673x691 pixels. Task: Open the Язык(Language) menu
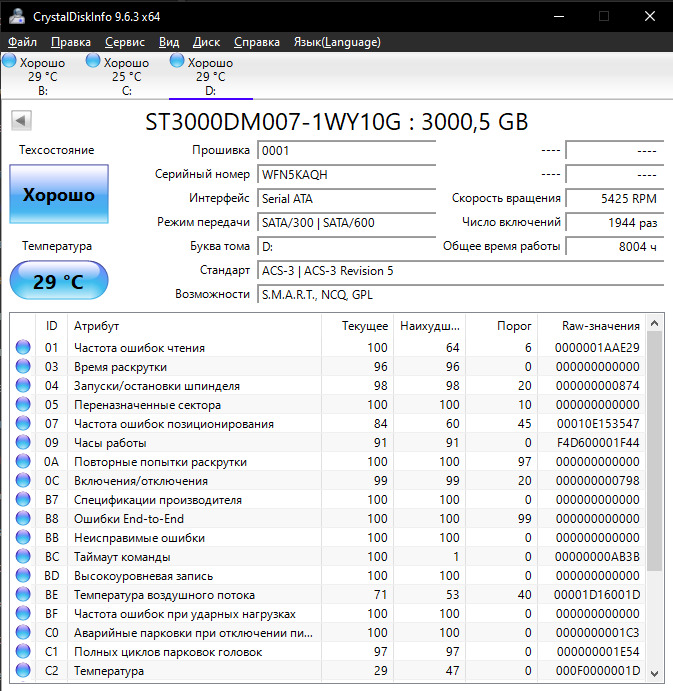pos(336,42)
